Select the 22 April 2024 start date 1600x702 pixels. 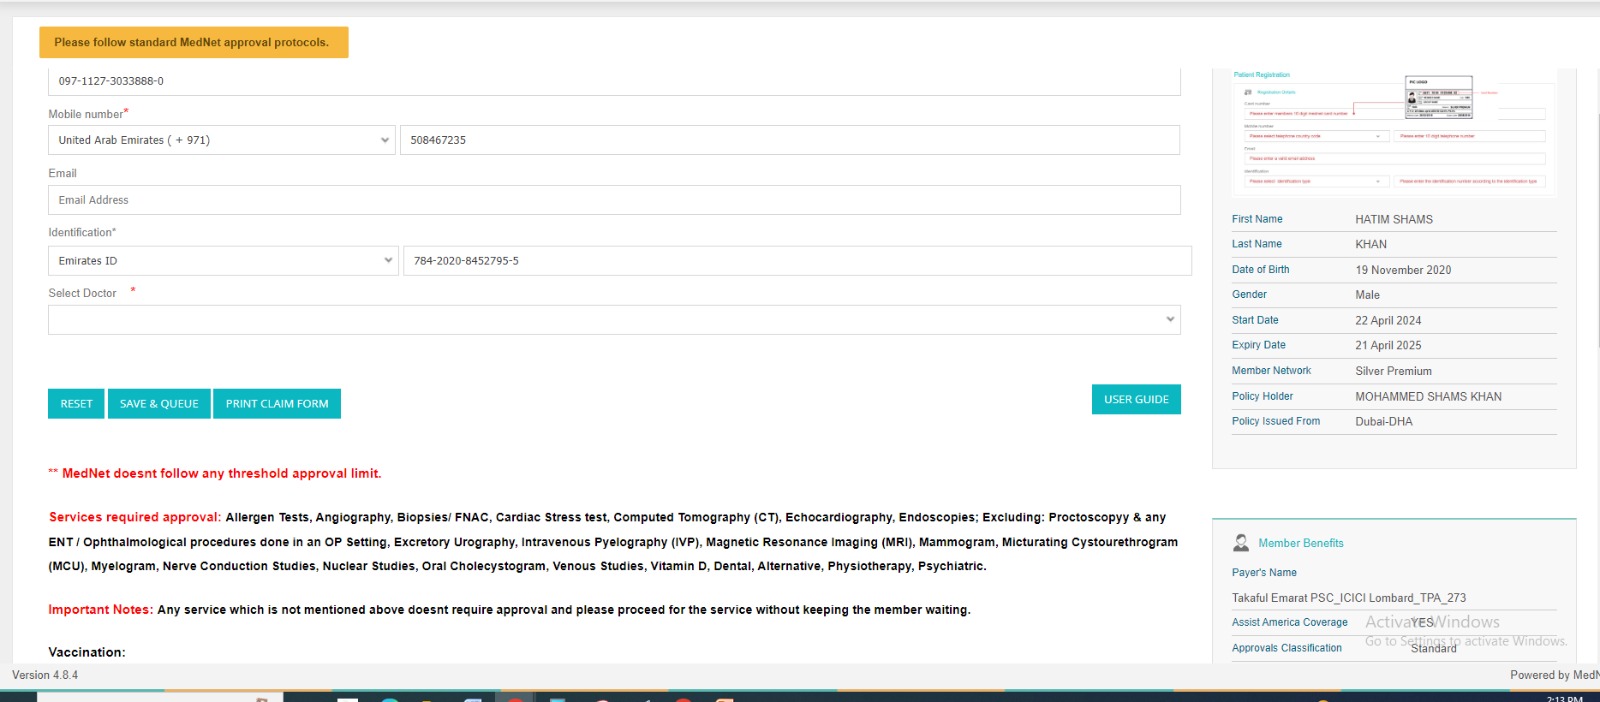coord(1388,320)
